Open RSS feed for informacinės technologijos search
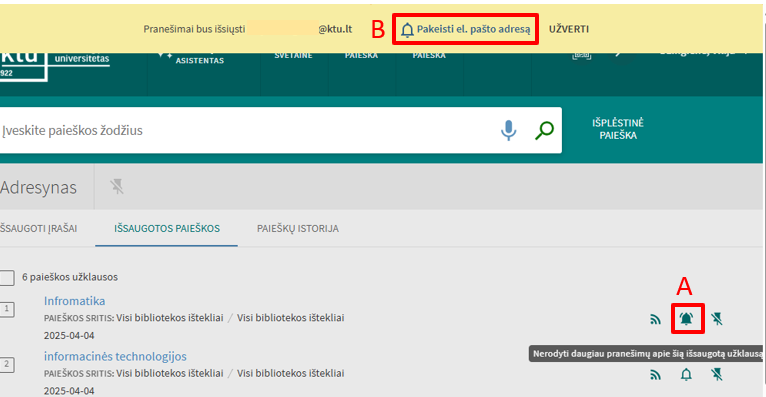This screenshot has width=766, height=397. click(x=655, y=375)
